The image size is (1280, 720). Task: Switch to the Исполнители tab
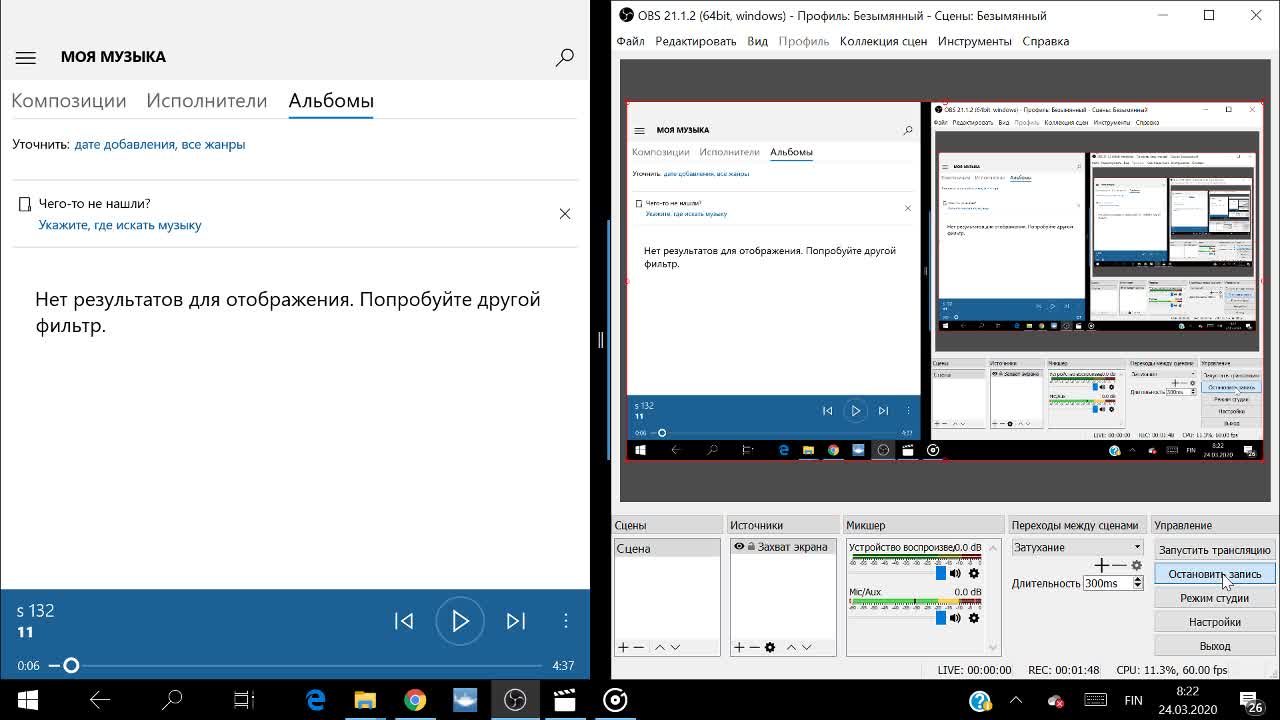click(207, 101)
